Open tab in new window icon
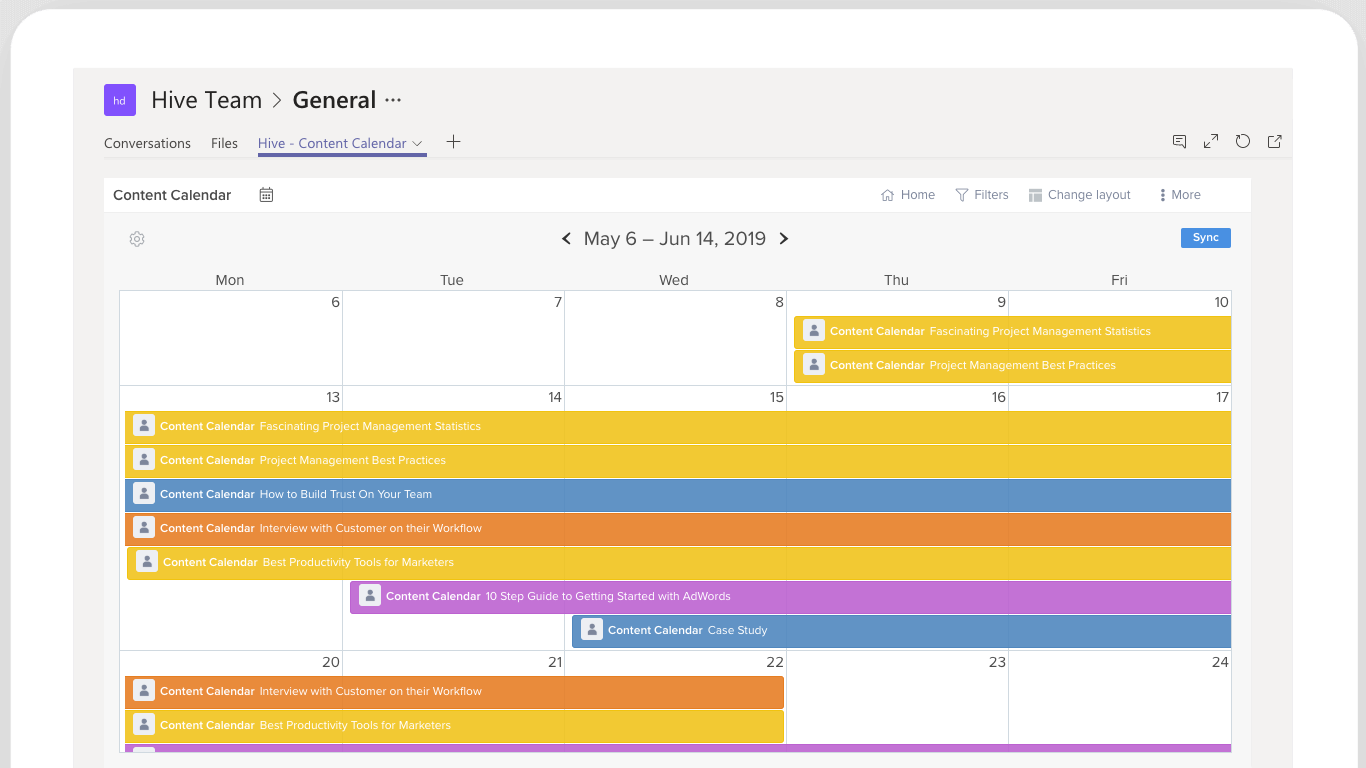 1275,142
